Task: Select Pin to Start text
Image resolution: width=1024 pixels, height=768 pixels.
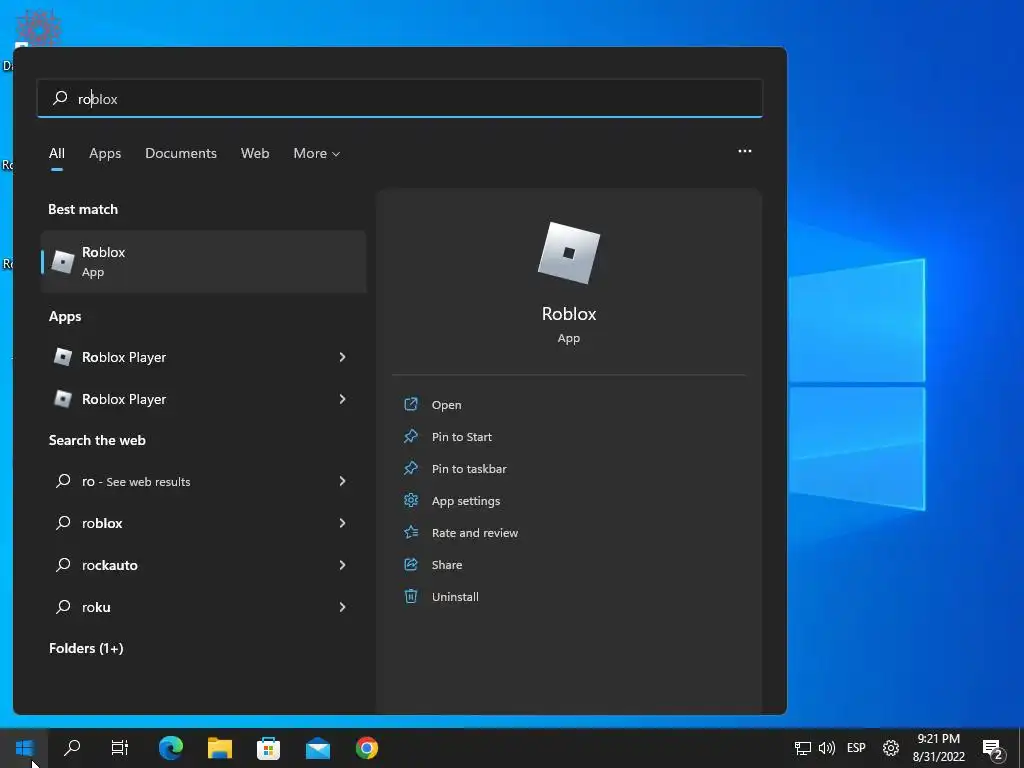Action: pyautogui.click(x=462, y=437)
